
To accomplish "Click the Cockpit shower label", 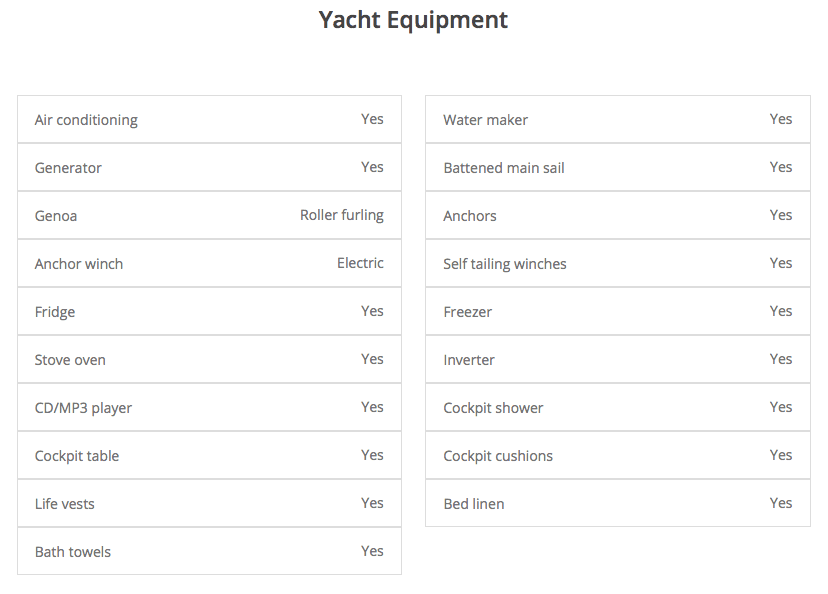I will [493, 408].
